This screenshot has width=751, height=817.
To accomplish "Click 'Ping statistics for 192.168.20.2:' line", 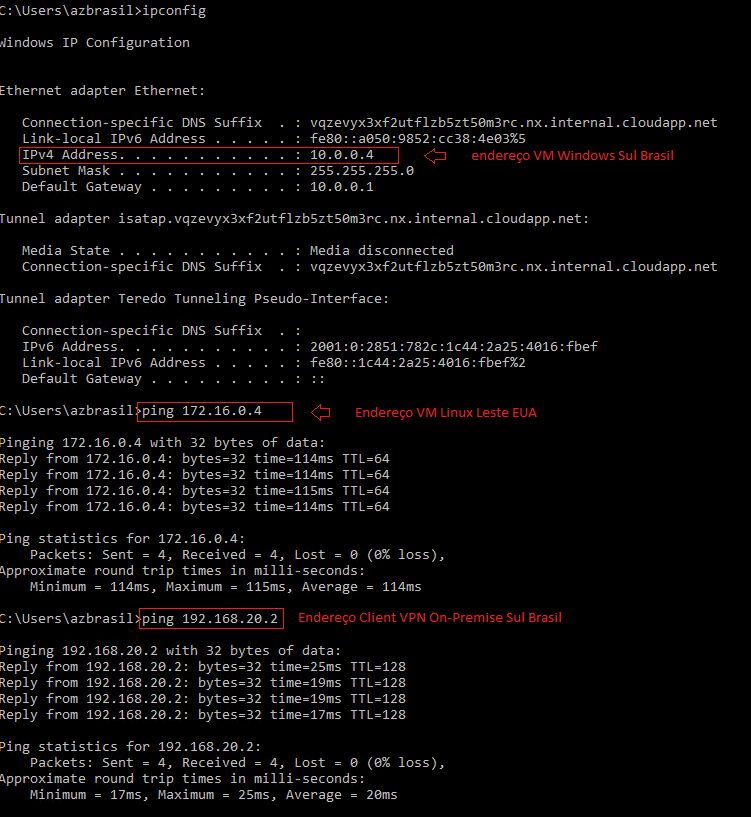I will pos(130,747).
